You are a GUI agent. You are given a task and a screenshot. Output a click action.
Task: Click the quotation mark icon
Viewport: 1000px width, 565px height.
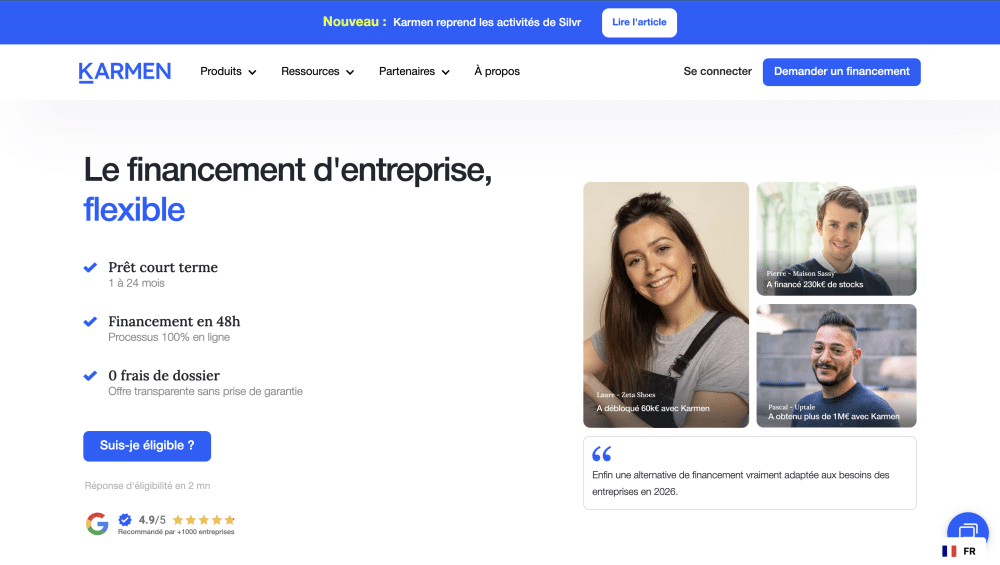601,454
